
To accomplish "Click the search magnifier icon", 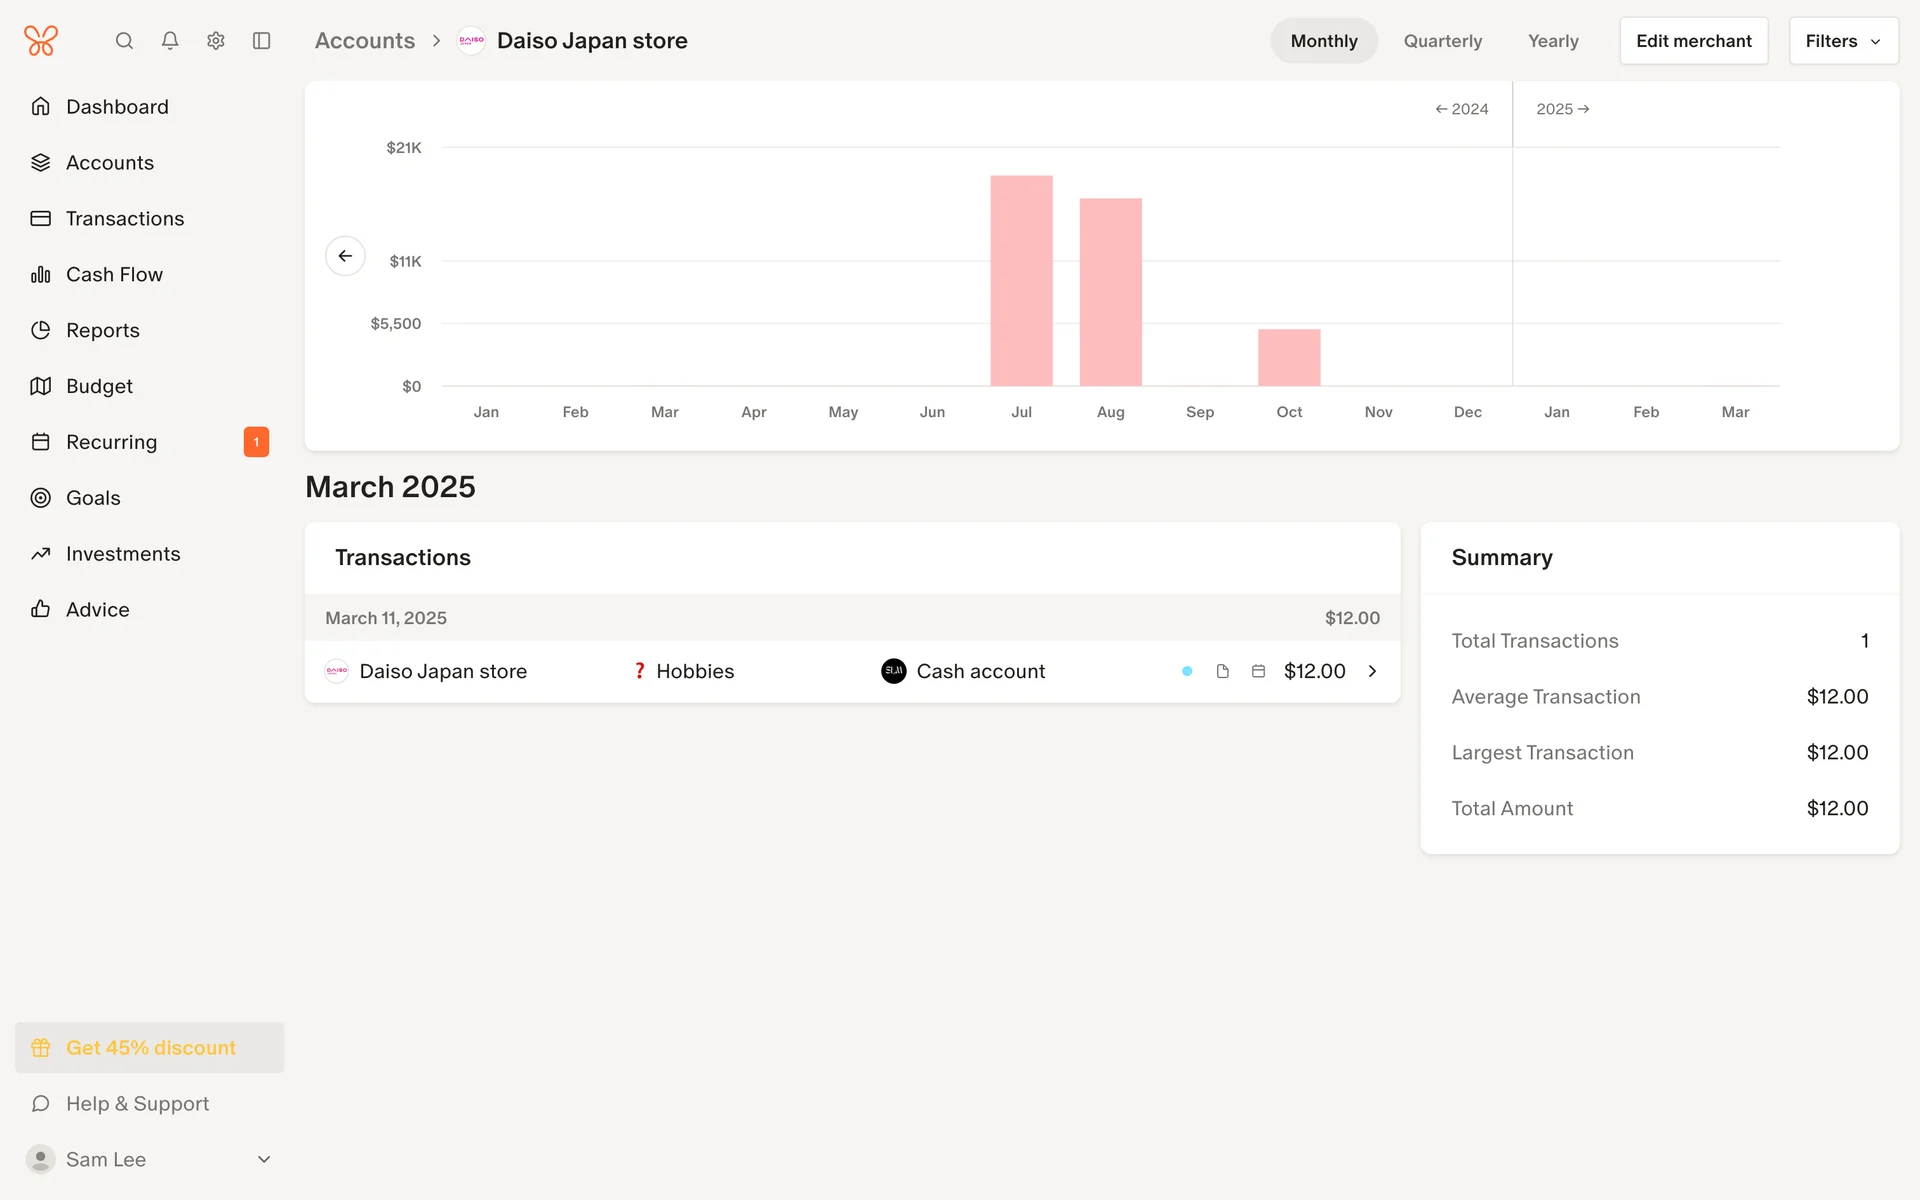I will click(x=124, y=41).
